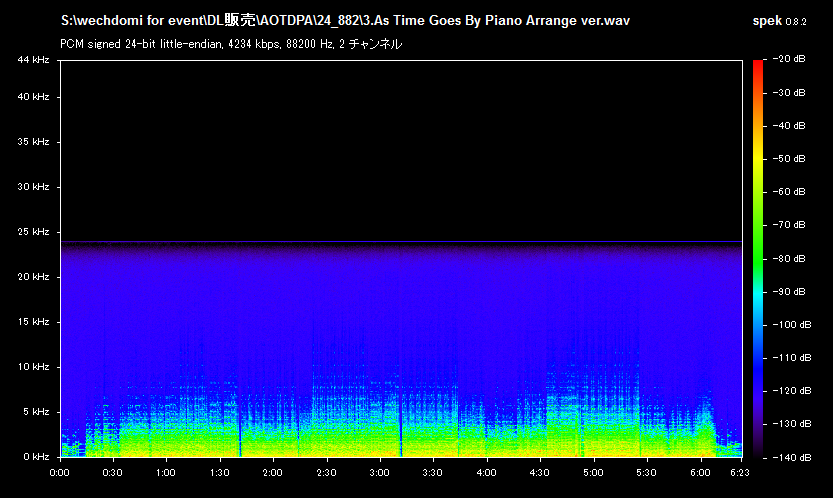Click the 4:00 time axis label
Viewport: 833px width, 498px height.
pyautogui.click(x=486, y=473)
